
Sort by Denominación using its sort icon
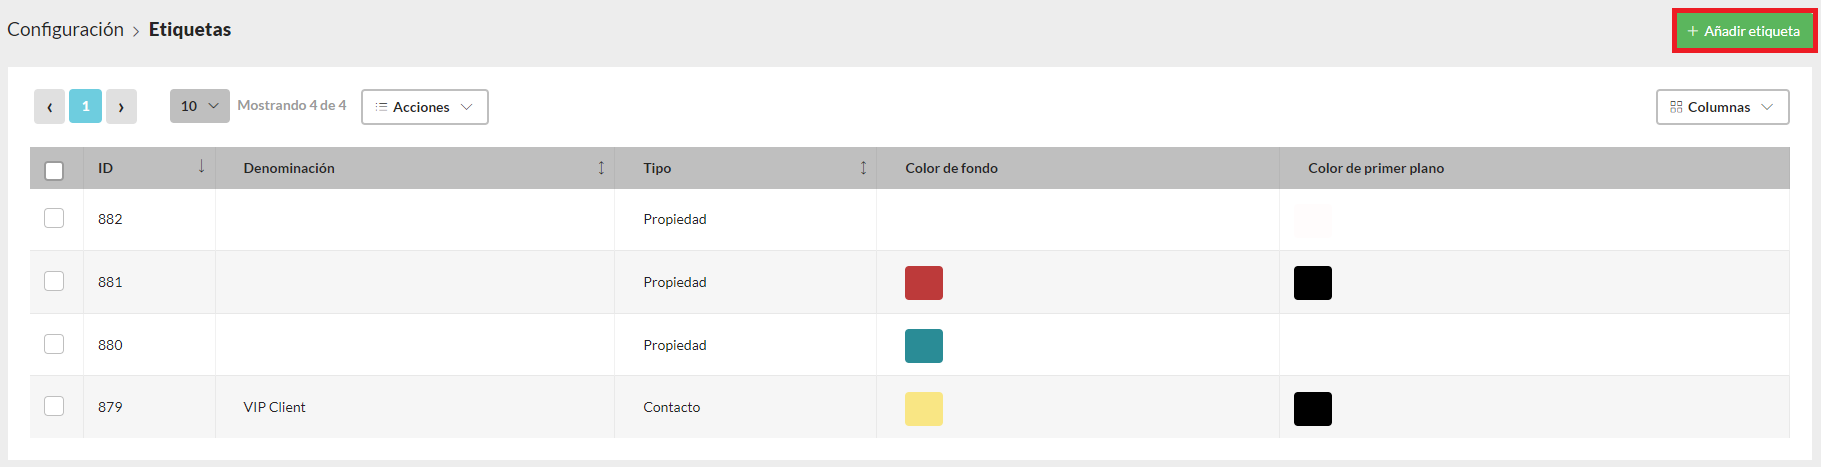[601, 168]
